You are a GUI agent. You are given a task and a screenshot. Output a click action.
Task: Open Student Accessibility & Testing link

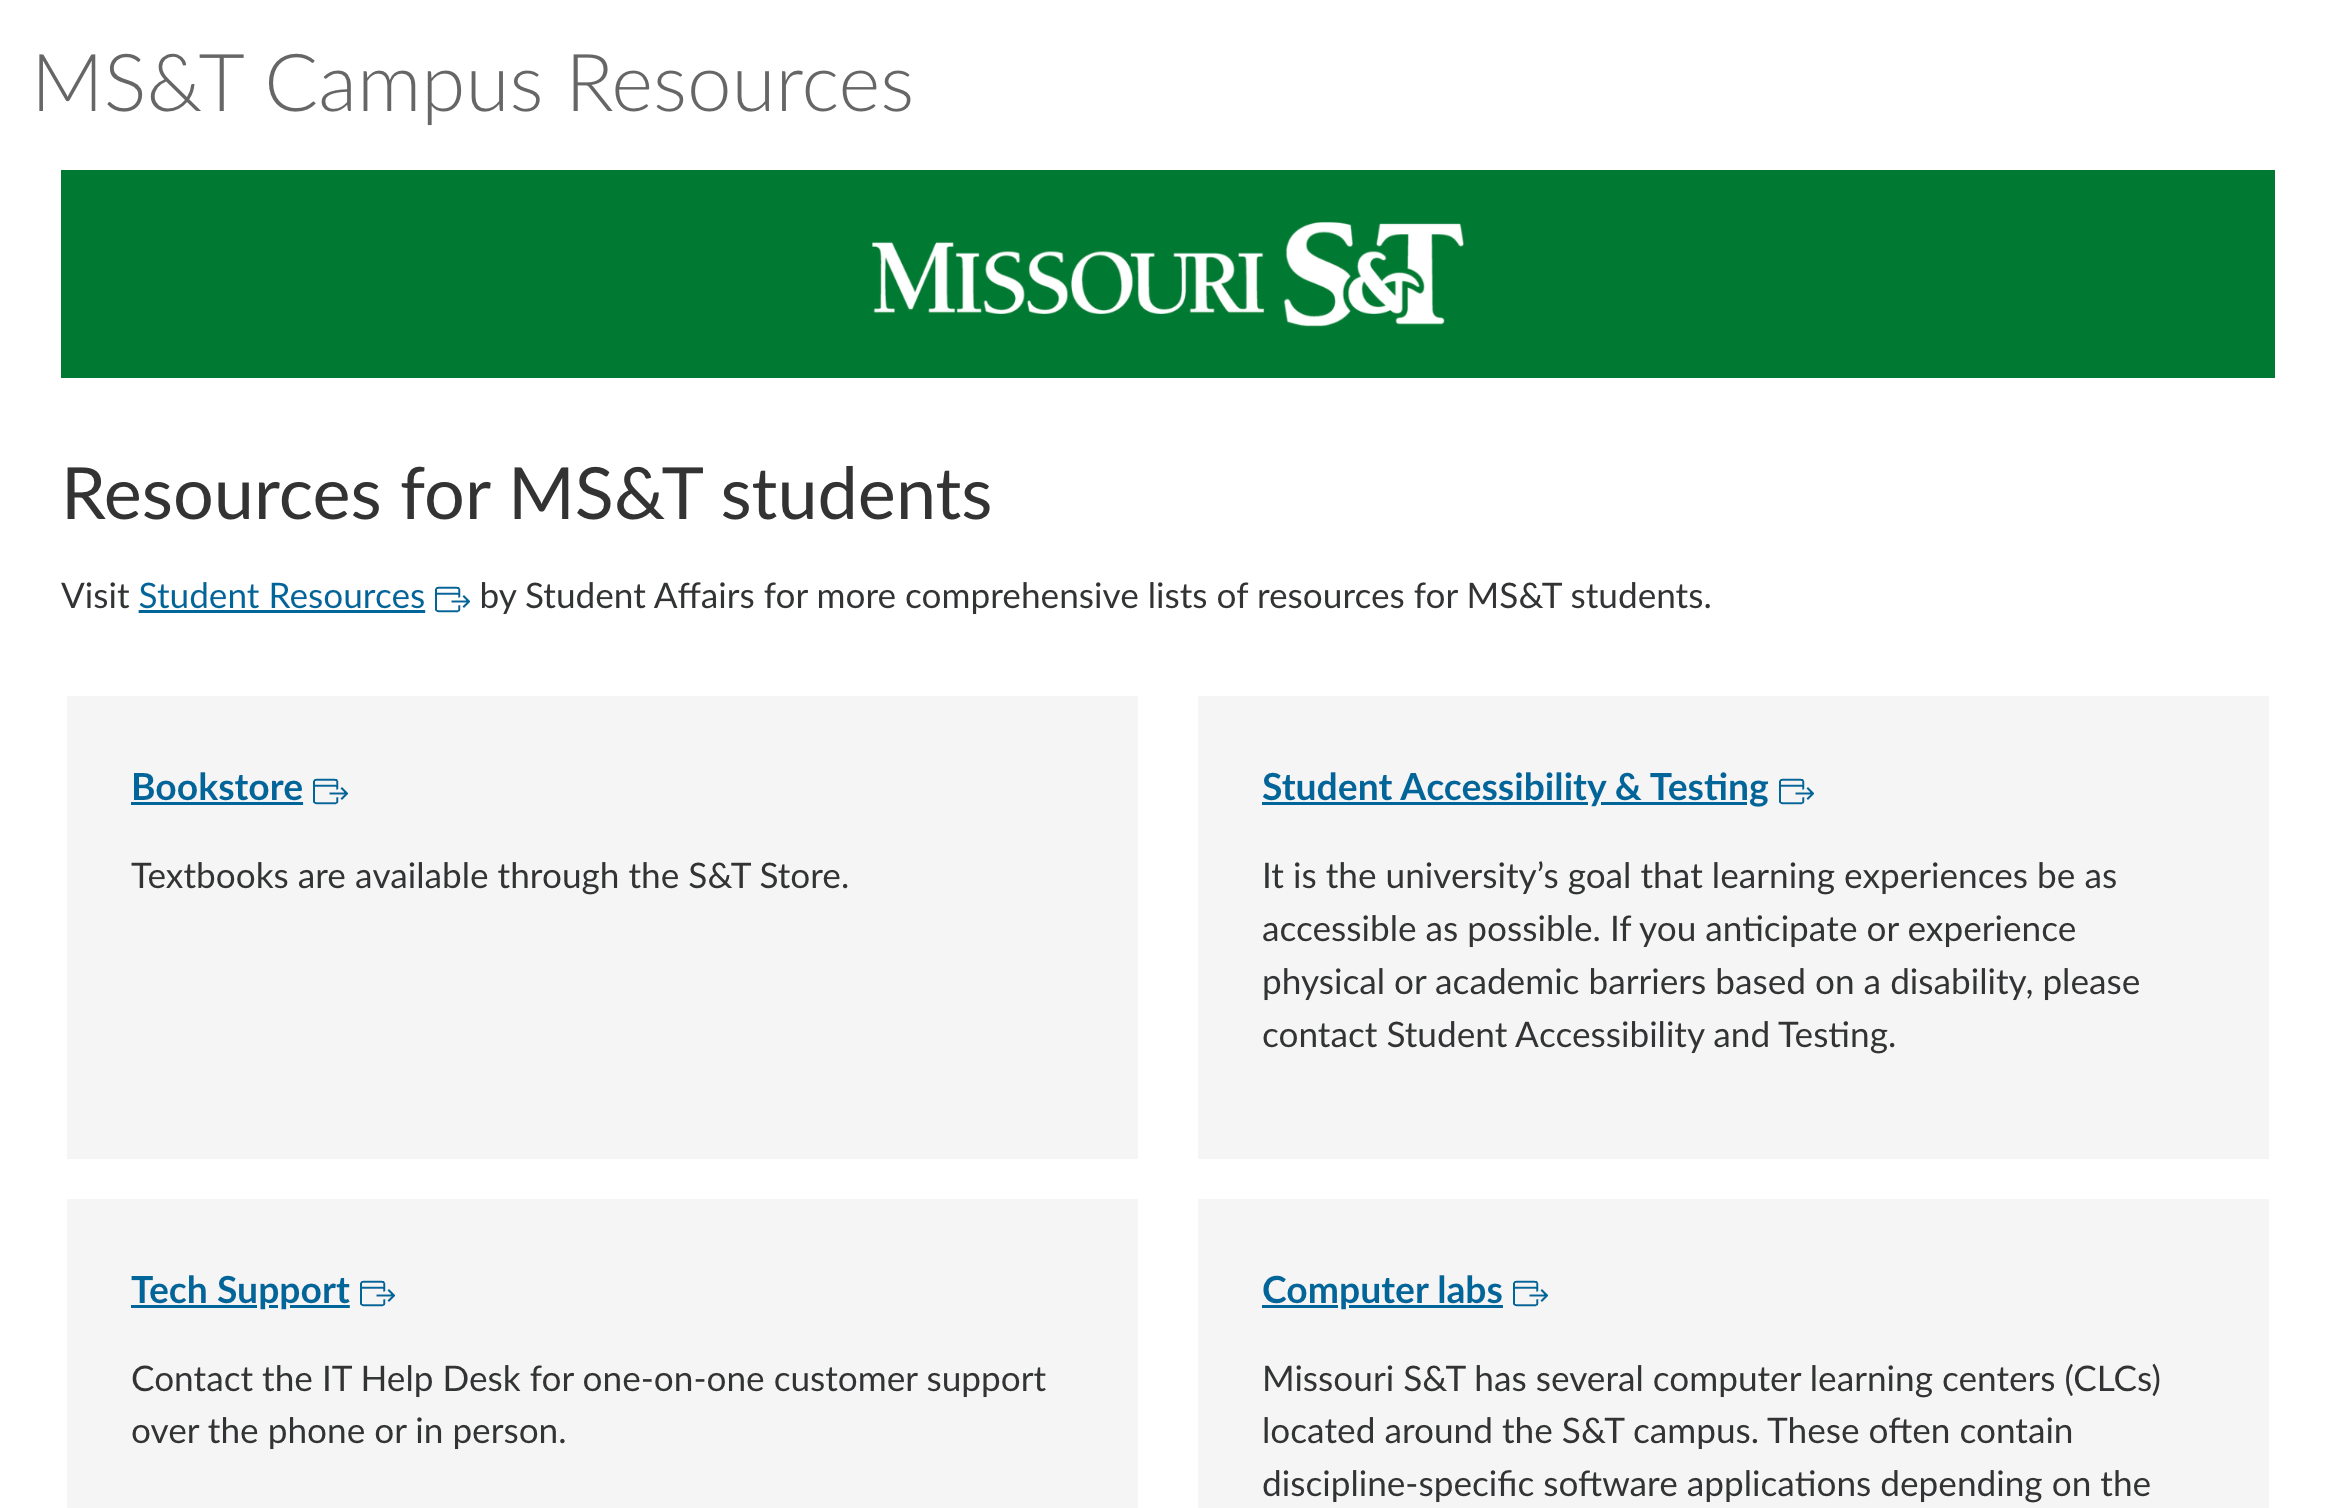click(x=1514, y=788)
